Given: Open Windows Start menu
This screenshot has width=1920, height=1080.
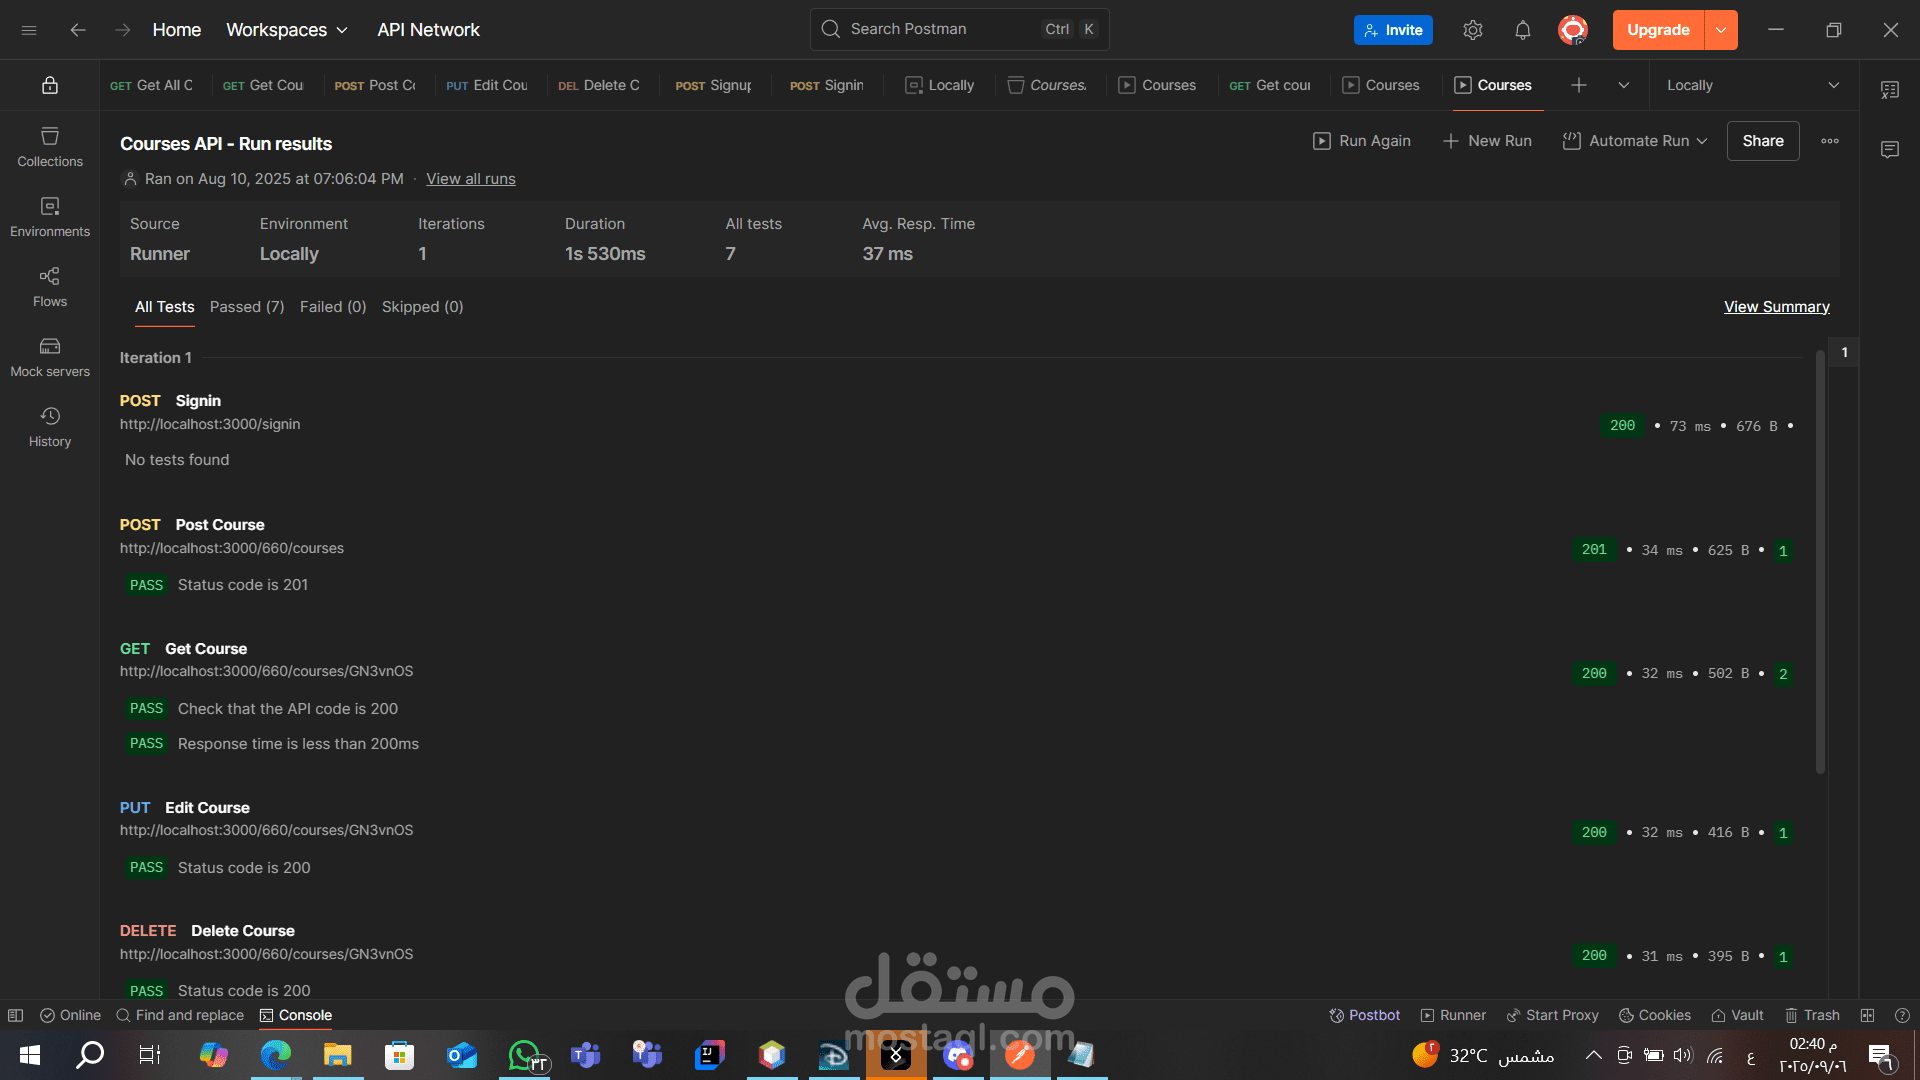Looking at the screenshot, I should click(x=30, y=1054).
